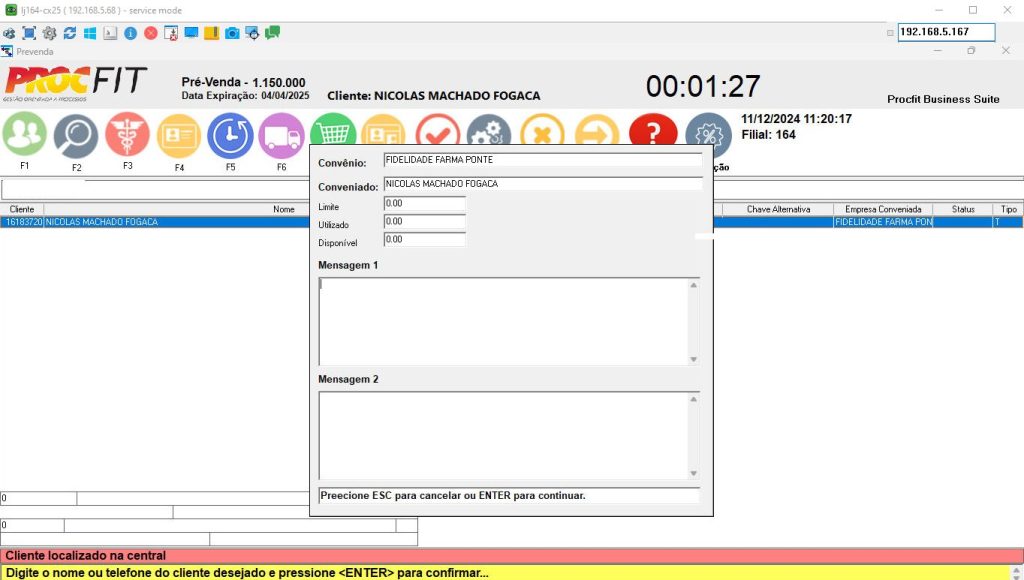Open the percent discount badge icon

click(709, 136)
